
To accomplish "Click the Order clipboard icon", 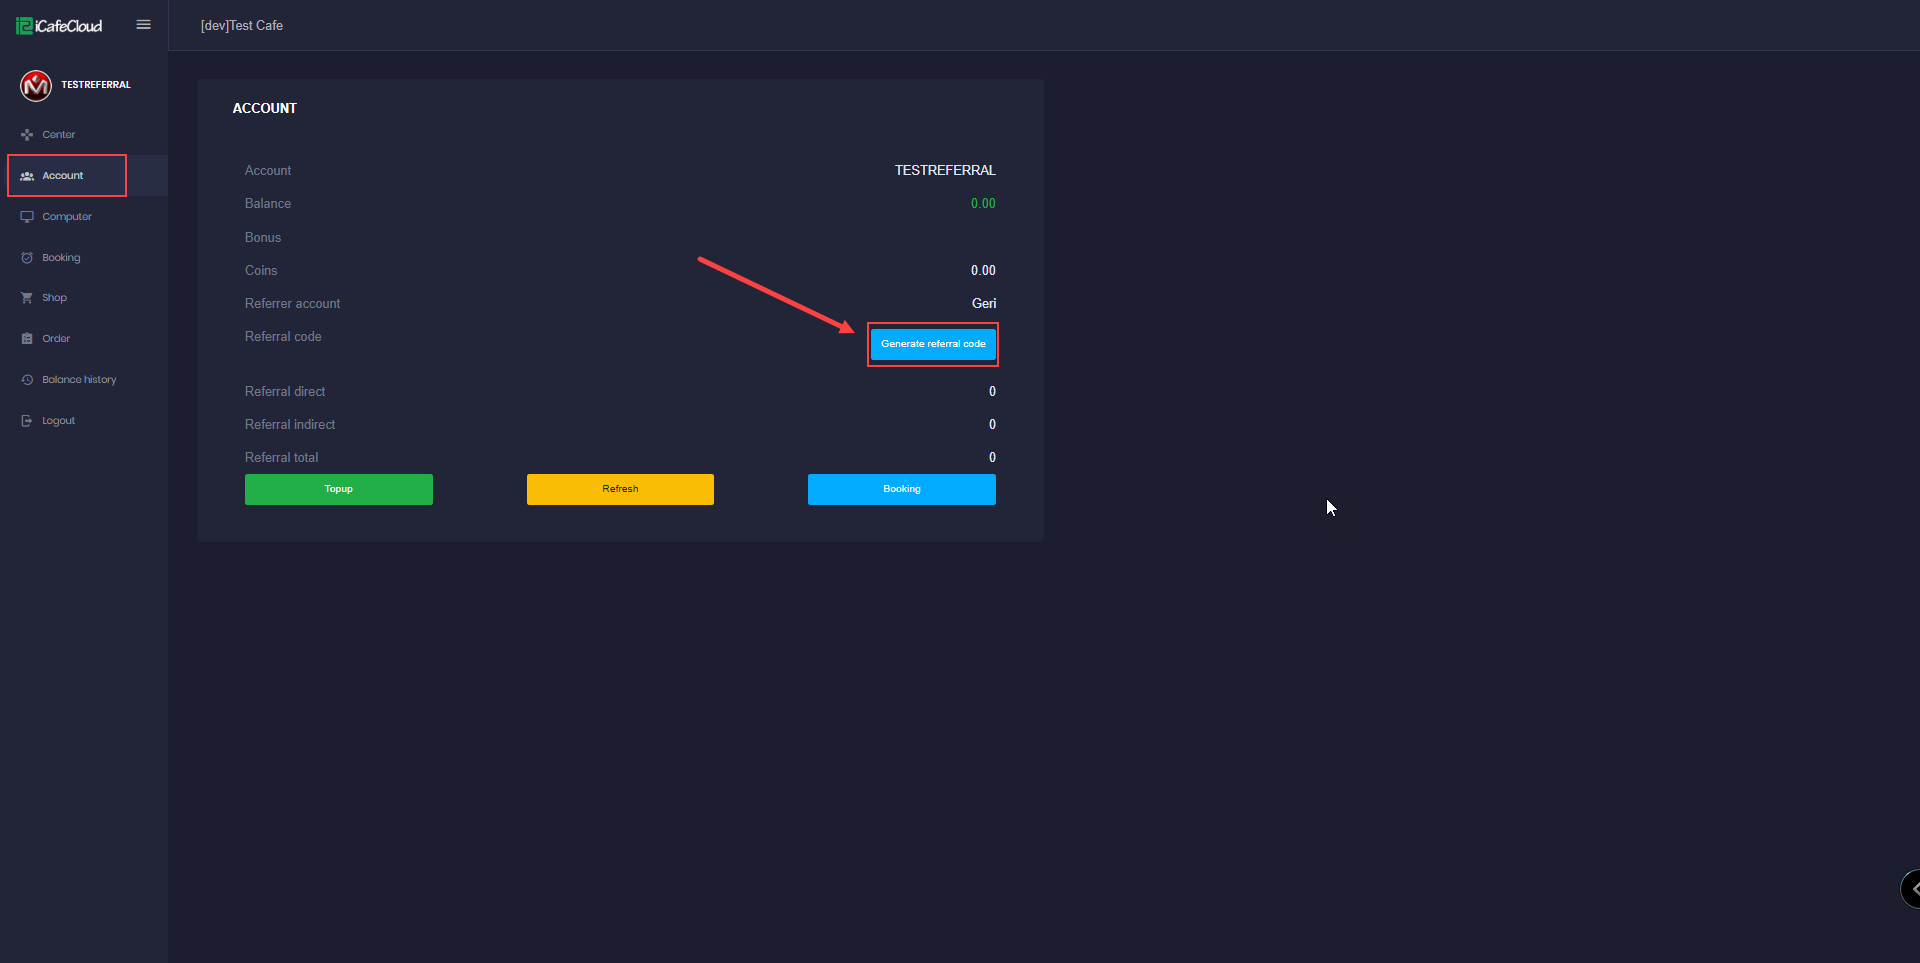I will [27, 339].
